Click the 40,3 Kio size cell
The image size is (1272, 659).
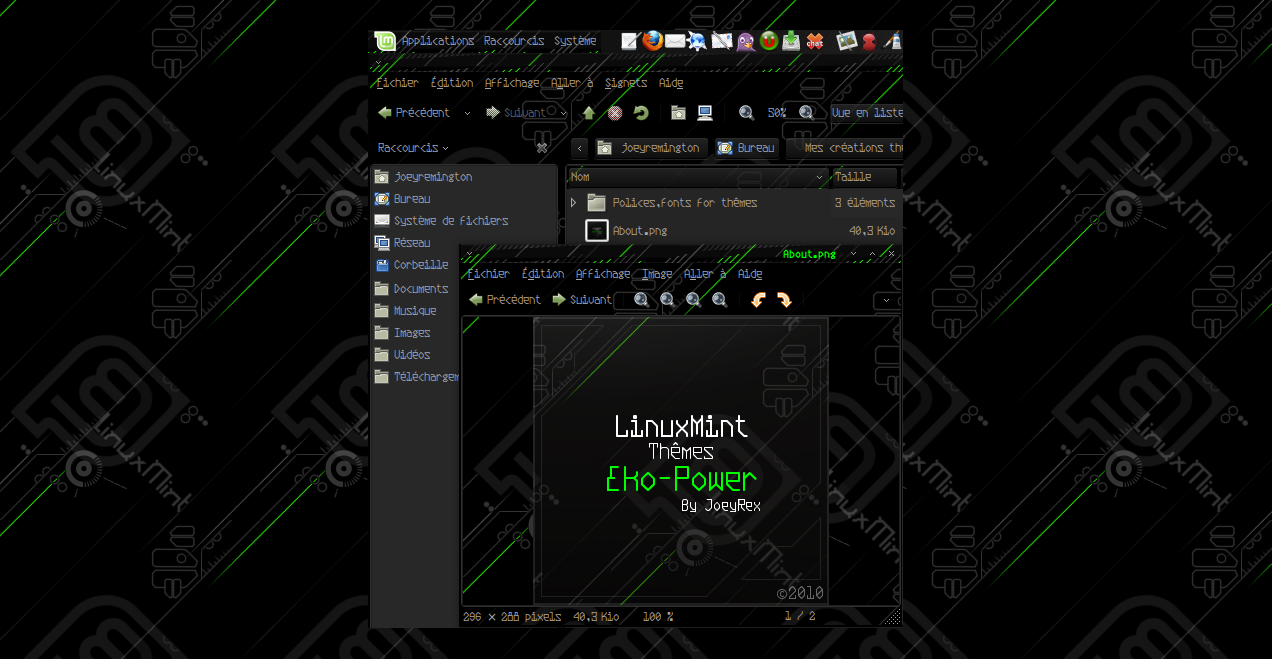click(x=872, y=231)
